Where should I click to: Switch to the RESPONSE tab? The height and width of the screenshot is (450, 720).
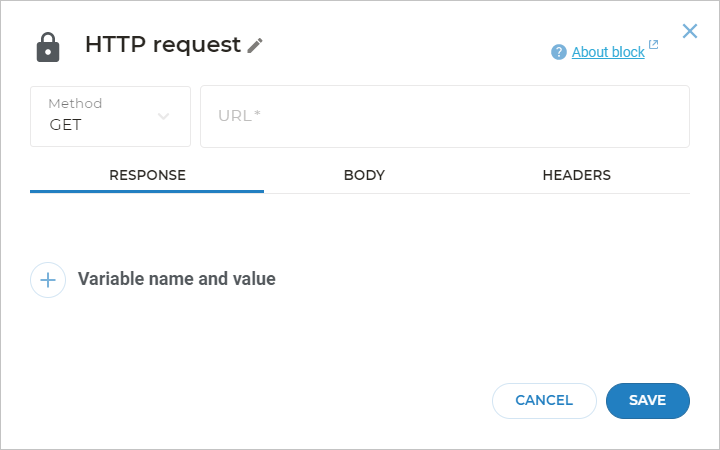point(147,175)
